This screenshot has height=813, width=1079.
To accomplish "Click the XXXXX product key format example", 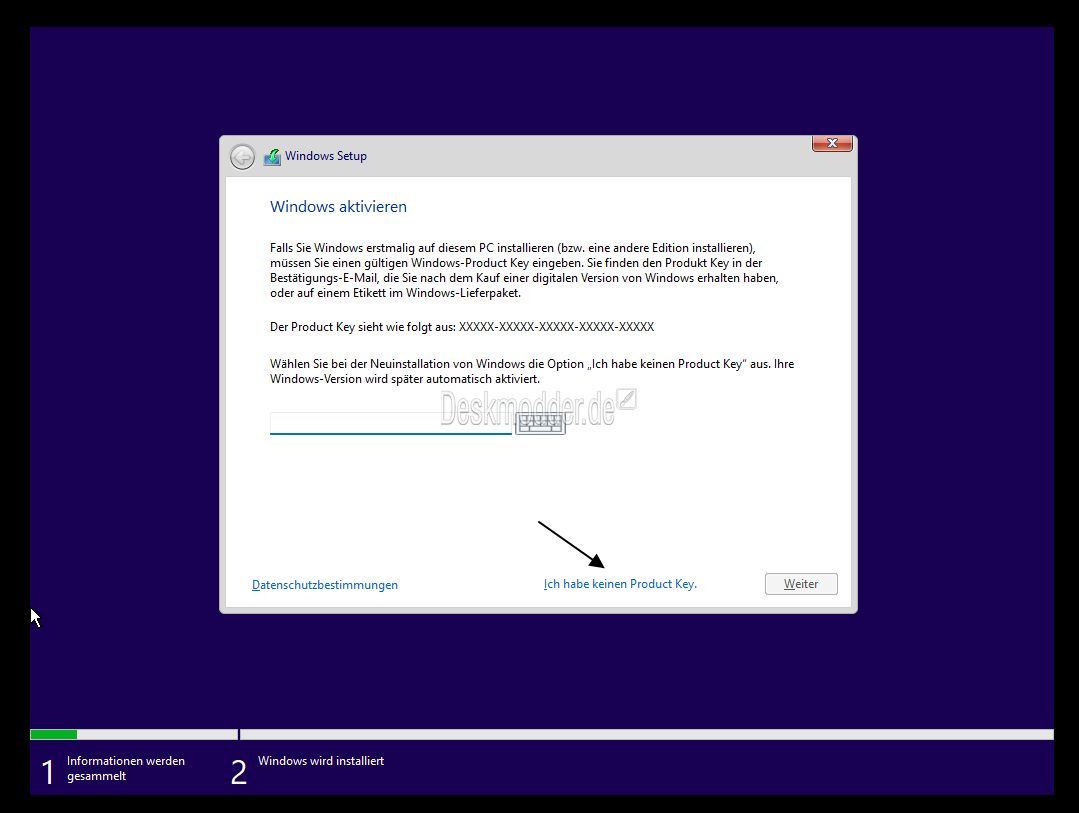I will (x=556, y=326).
